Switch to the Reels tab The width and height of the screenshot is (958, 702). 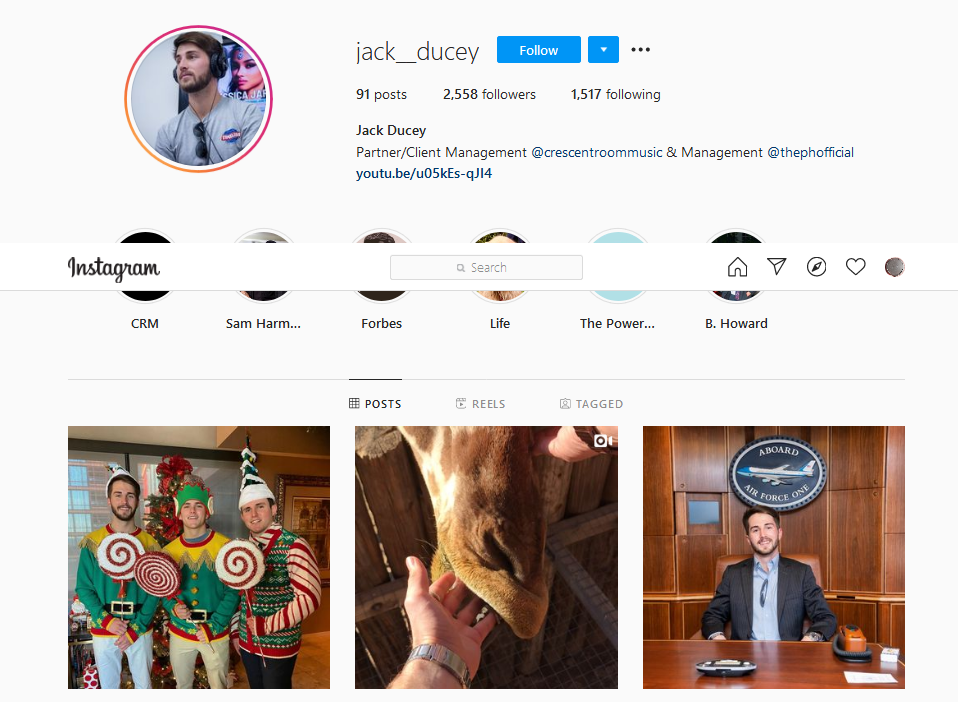point(481,404)
